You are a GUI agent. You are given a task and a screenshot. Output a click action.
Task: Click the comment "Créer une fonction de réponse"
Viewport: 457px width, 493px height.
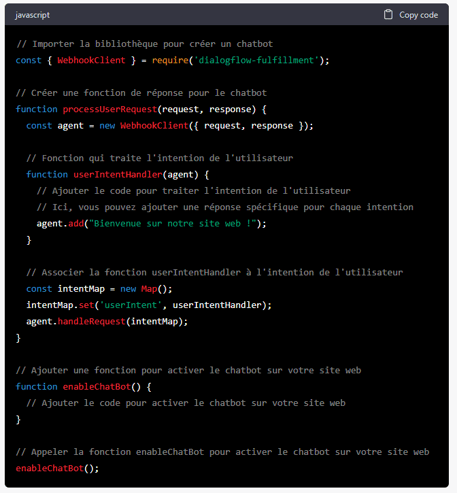point(141,93)
